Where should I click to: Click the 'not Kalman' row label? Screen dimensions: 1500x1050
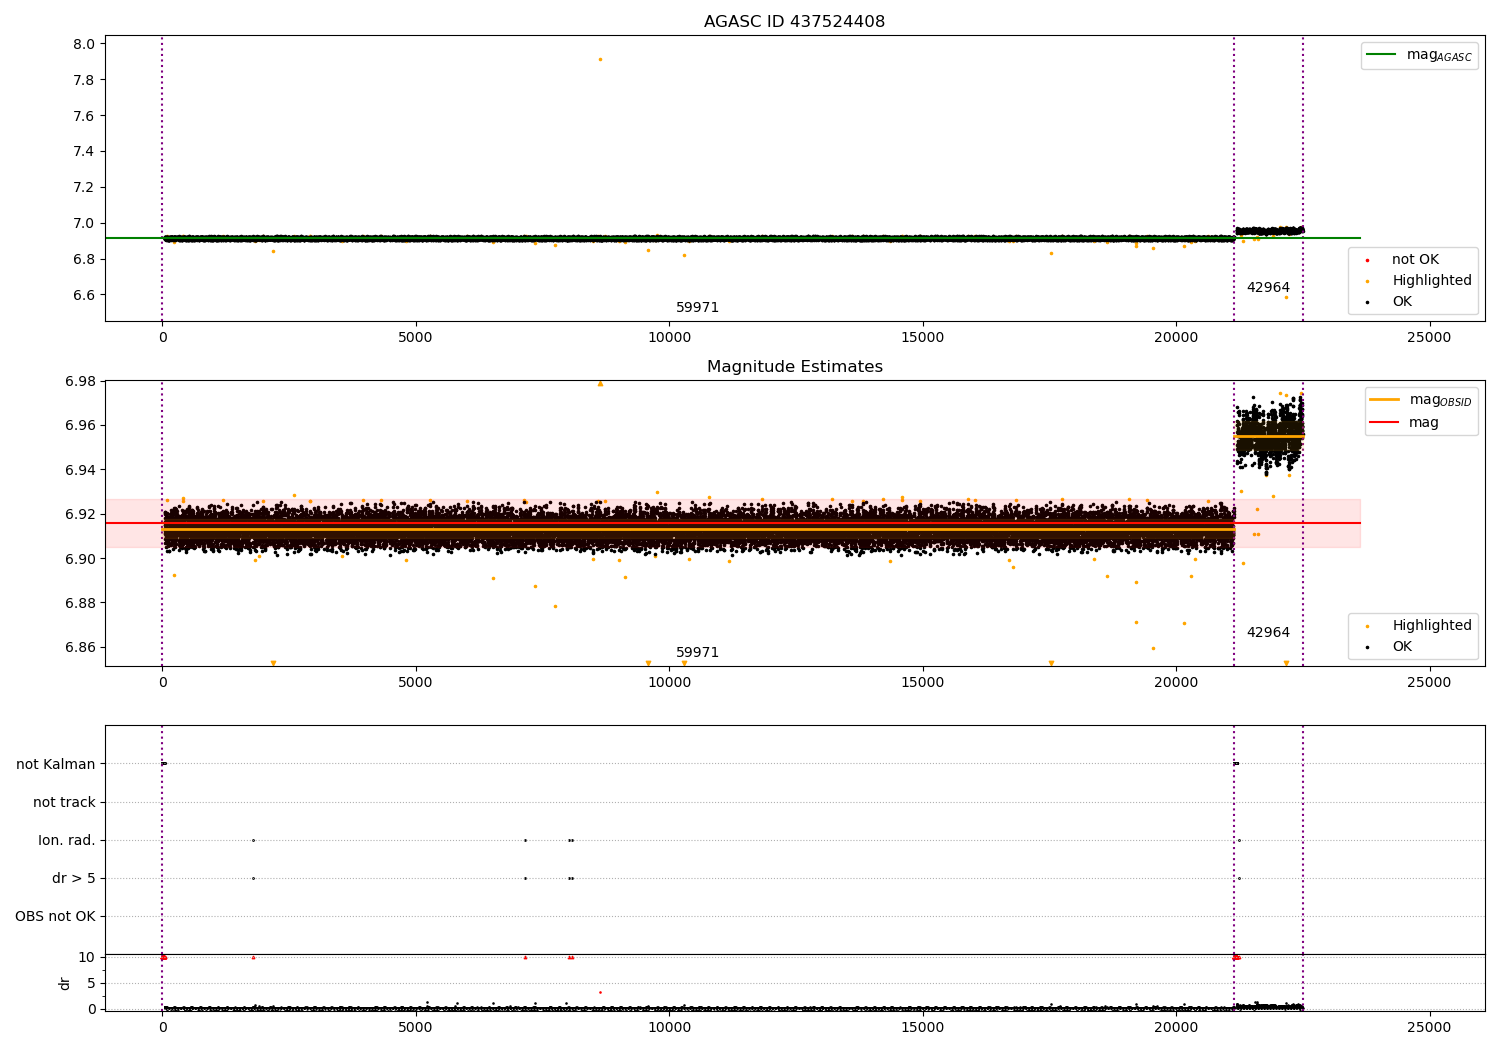click(x=56, y=764)
